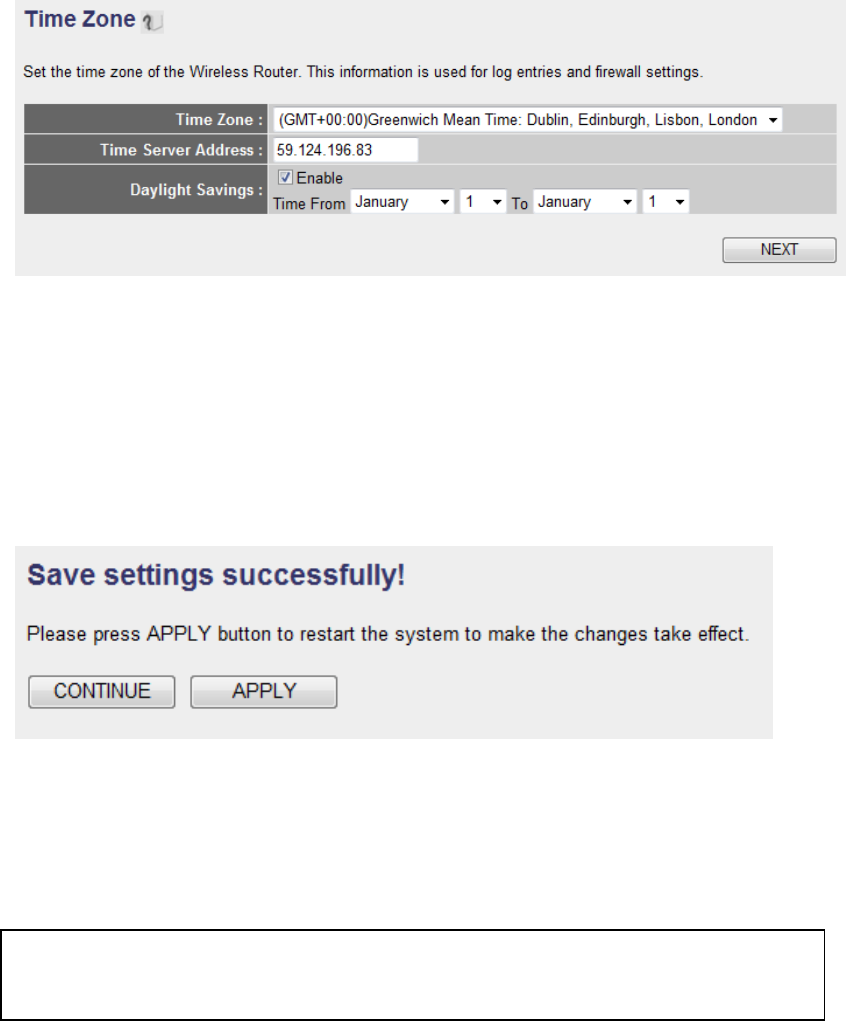Click the 'Daylight Savings :' label
Viewport: 846px width, 1021px height.
click(196, 190)
